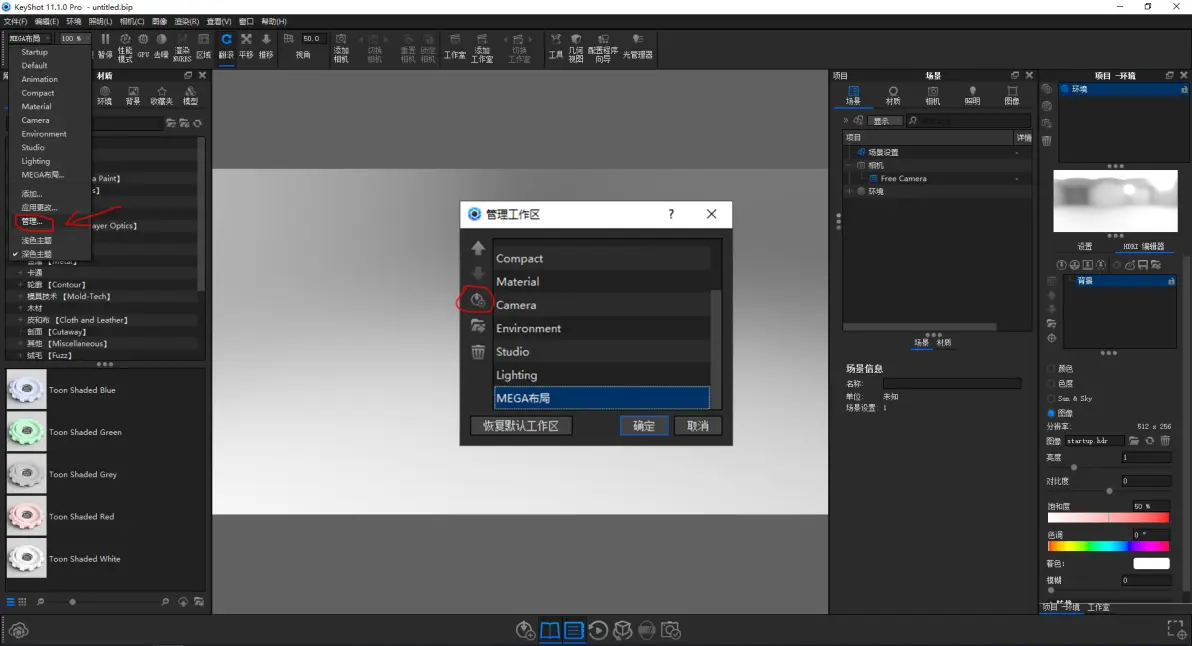Choose the 浅色主题 light theme option
The image size is (1192, 646).
click(36, 240)
